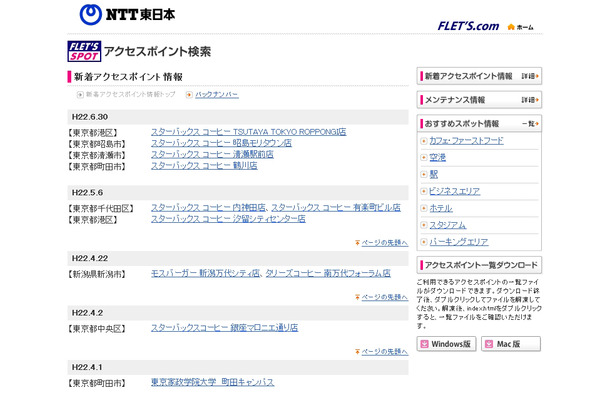Open 空港 spot category
This screenshot has height=400, width=610.
tap(438, 158)
